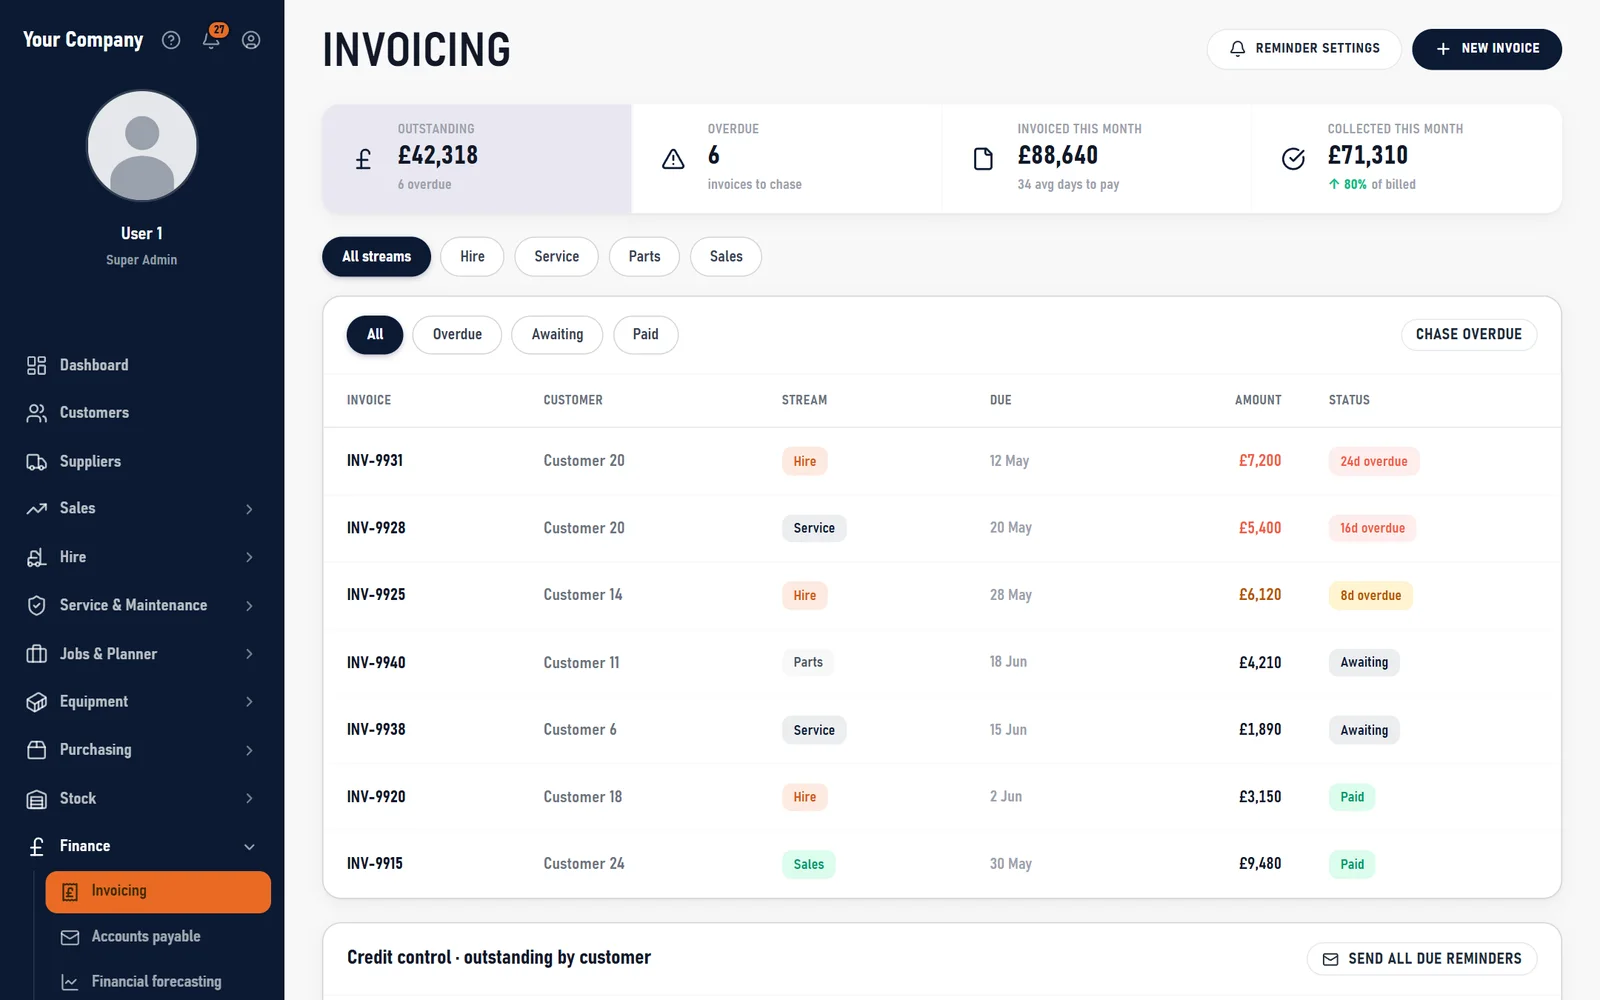Click the Jobs & Planner icon
Screen dimensions: 1600x1000
(37, 654)
